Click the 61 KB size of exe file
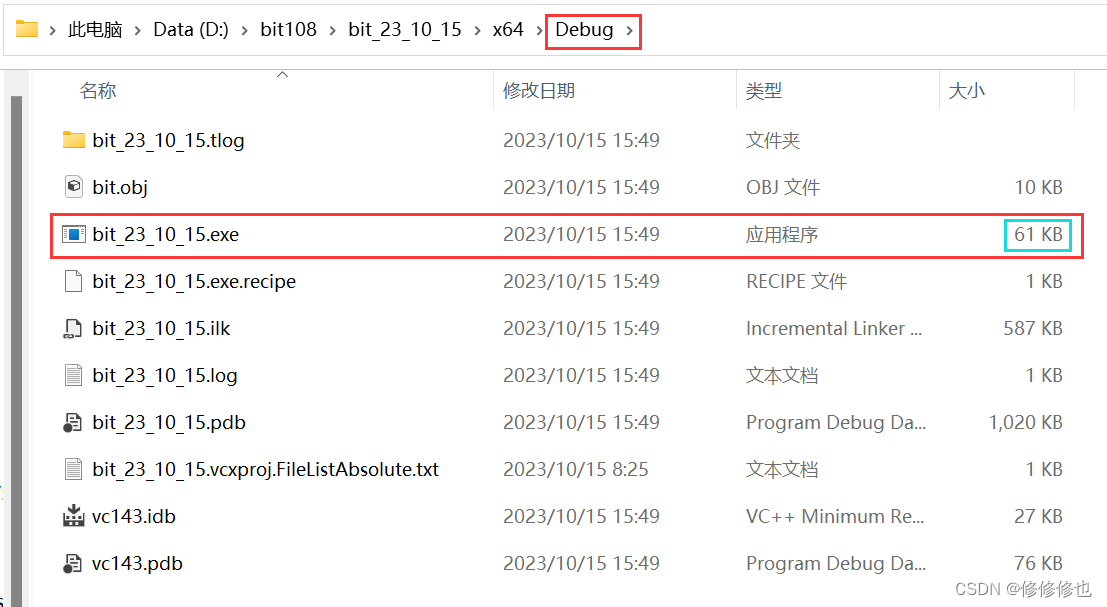This screenshot has width=1107, height=607. coord(1038,234)
